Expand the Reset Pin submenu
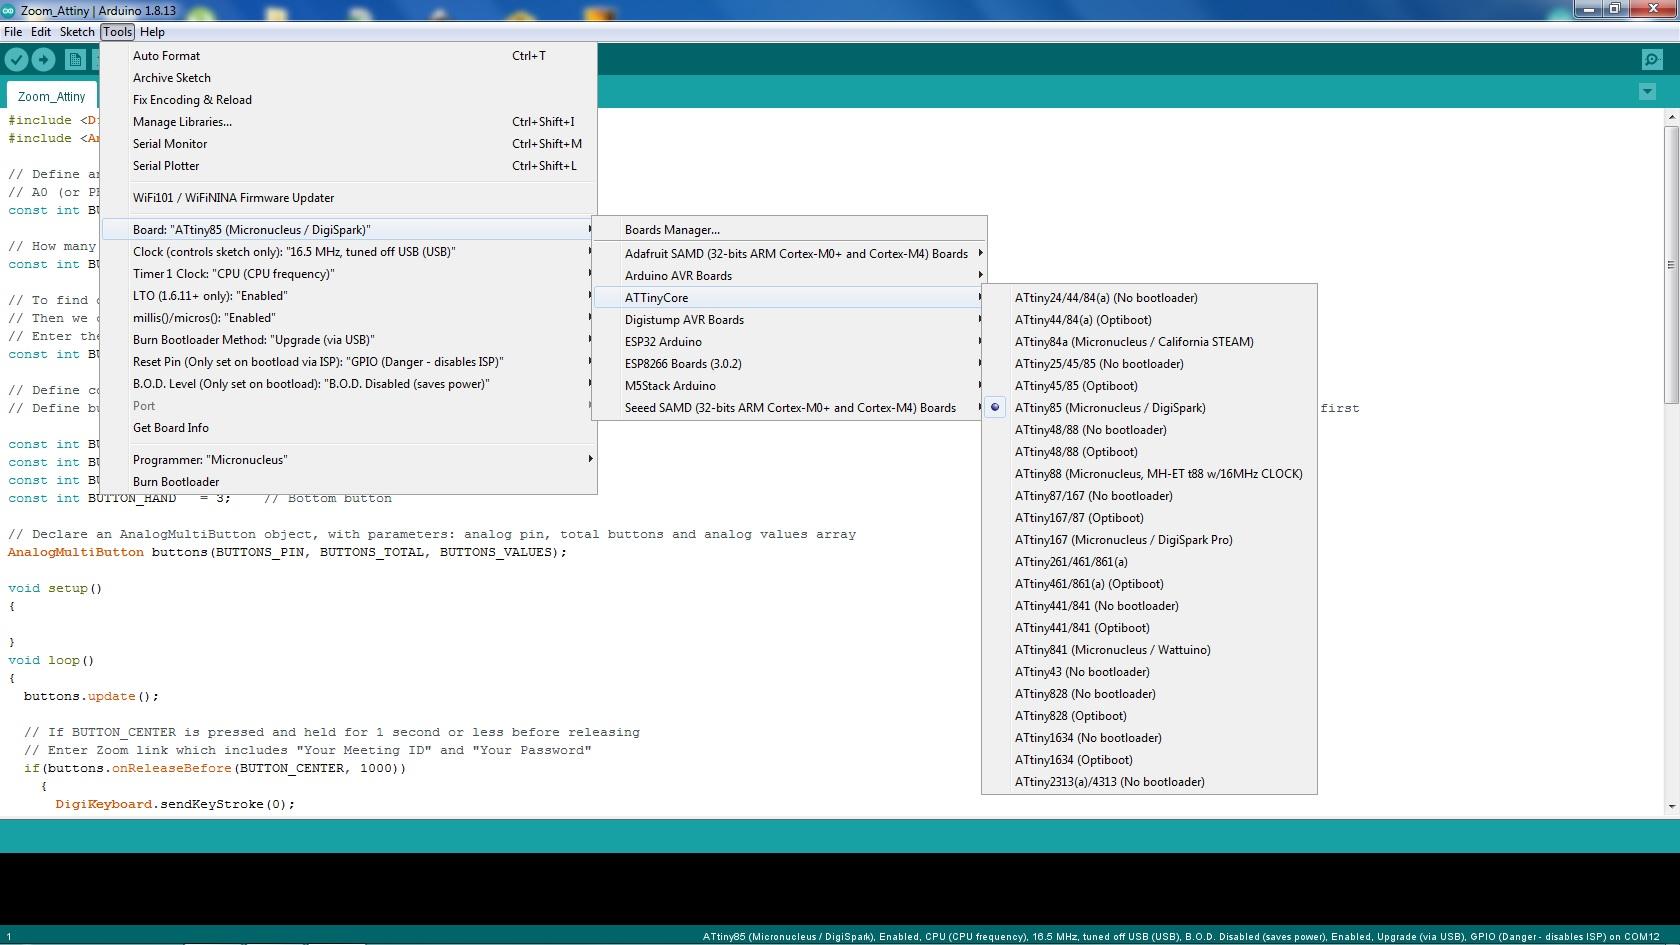Image resolution: width=1680 pixels, height=945 pixels. coord(349,362)
